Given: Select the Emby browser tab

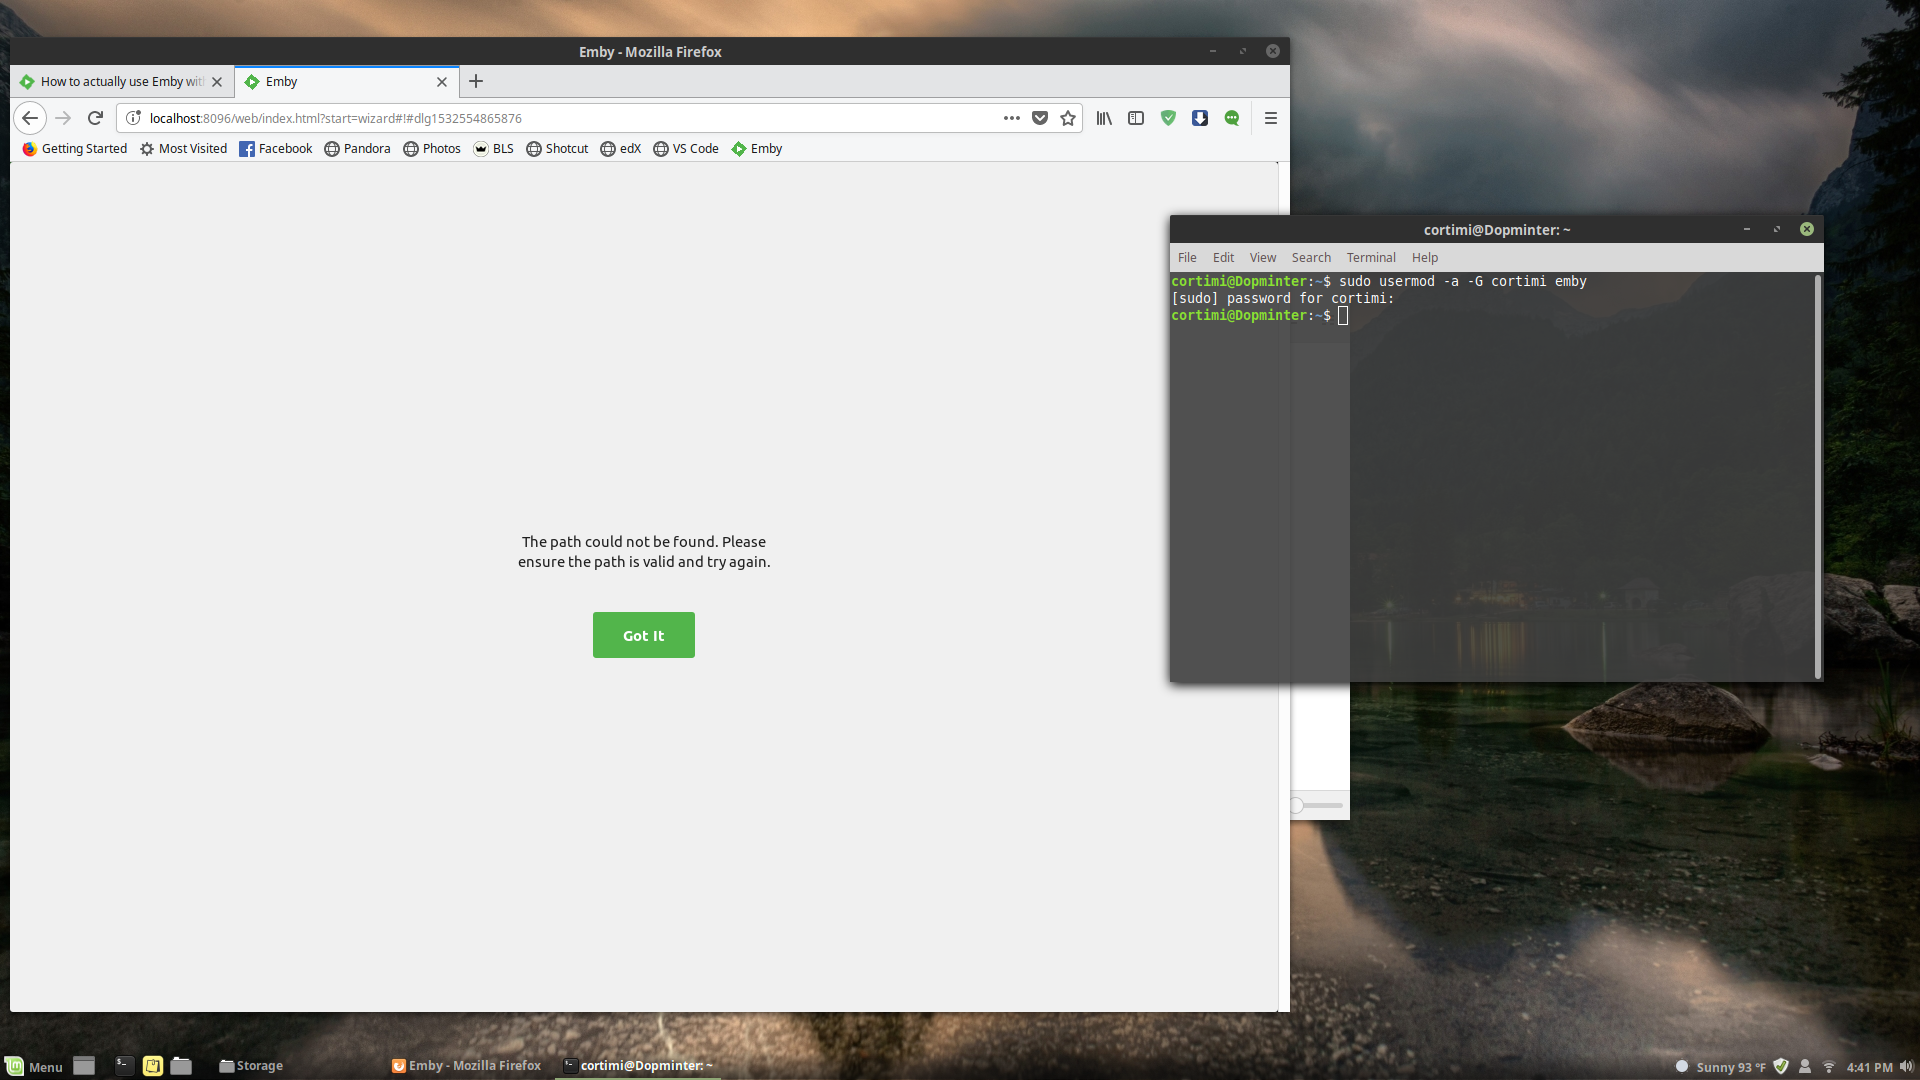Looking at the screenshot, I should tap(347, 82).
